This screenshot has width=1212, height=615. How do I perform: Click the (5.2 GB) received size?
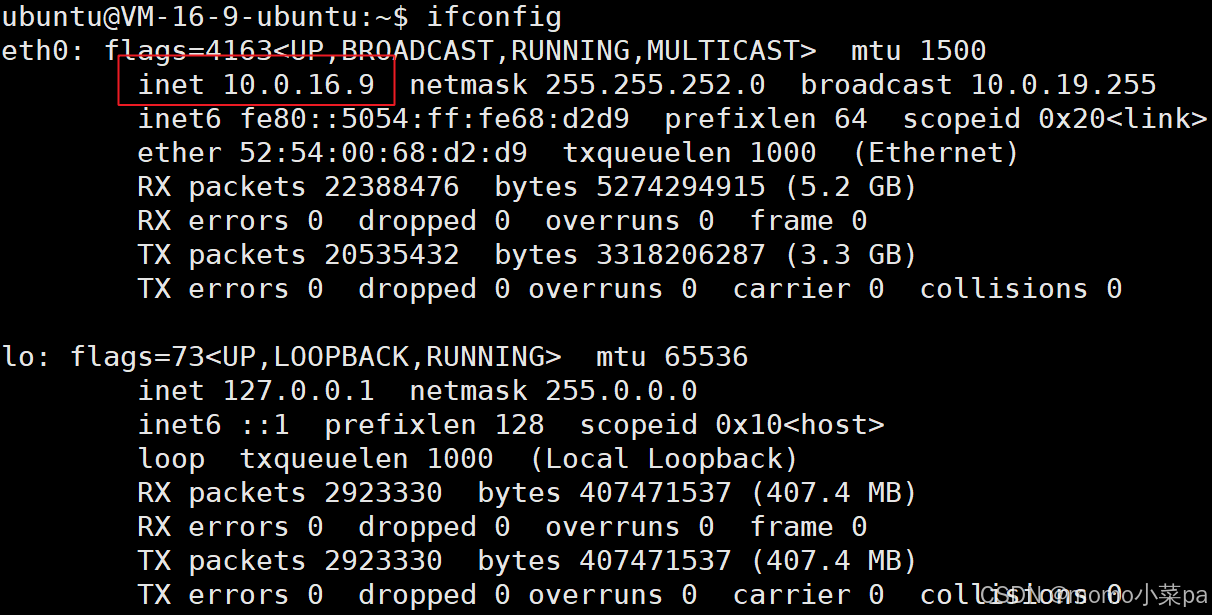(x=850, y=187)
